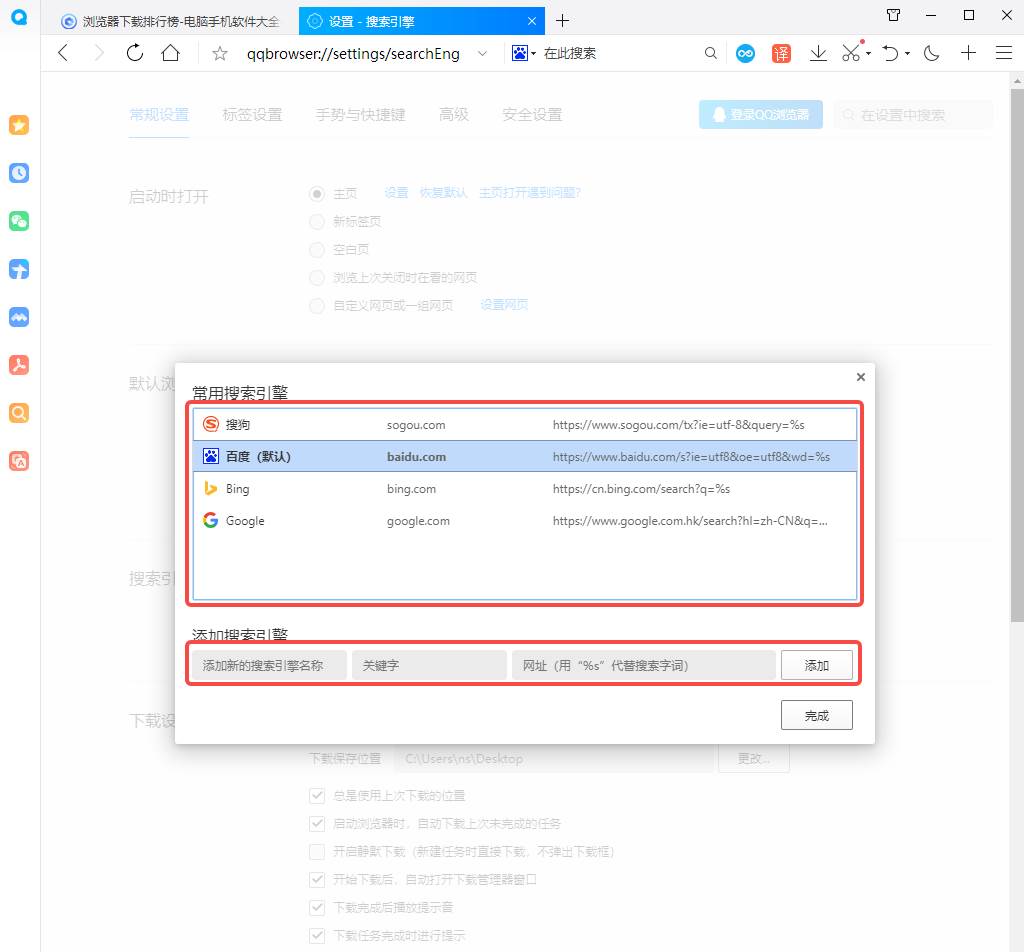The width and height of the screenshot is (1024, 952).
Task: Open the WeChat sidebar icon
Action: coord(19,221)
